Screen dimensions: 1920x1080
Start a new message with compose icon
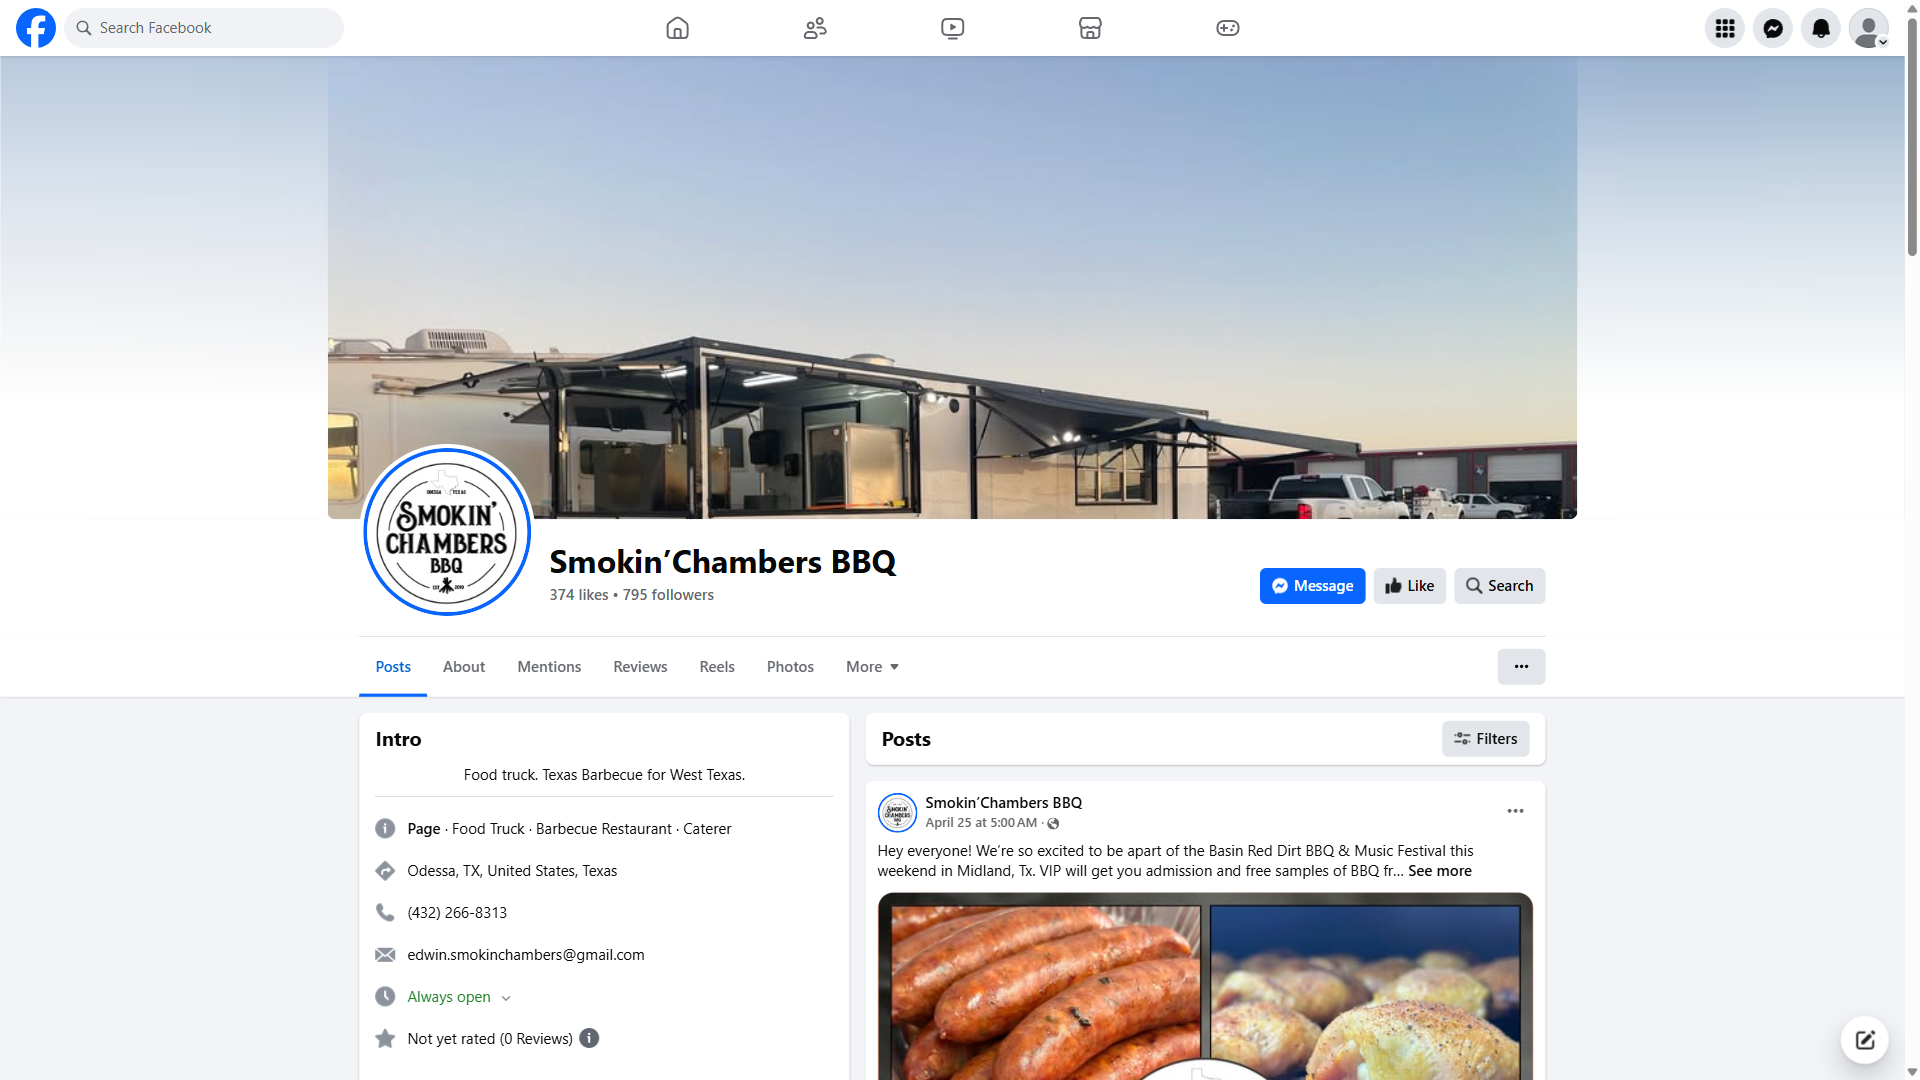[x=1864, y=1040]
